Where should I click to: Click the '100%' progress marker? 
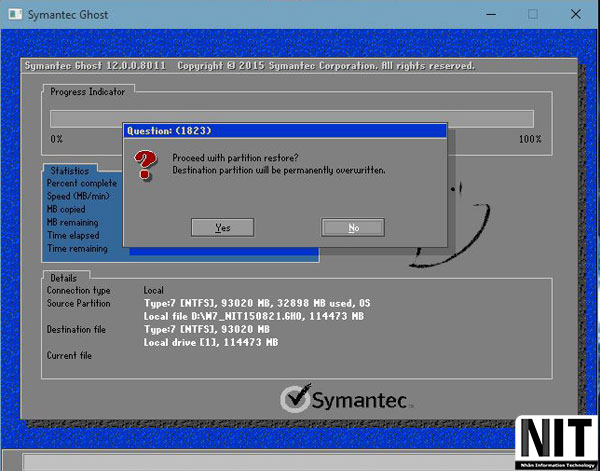530,139
